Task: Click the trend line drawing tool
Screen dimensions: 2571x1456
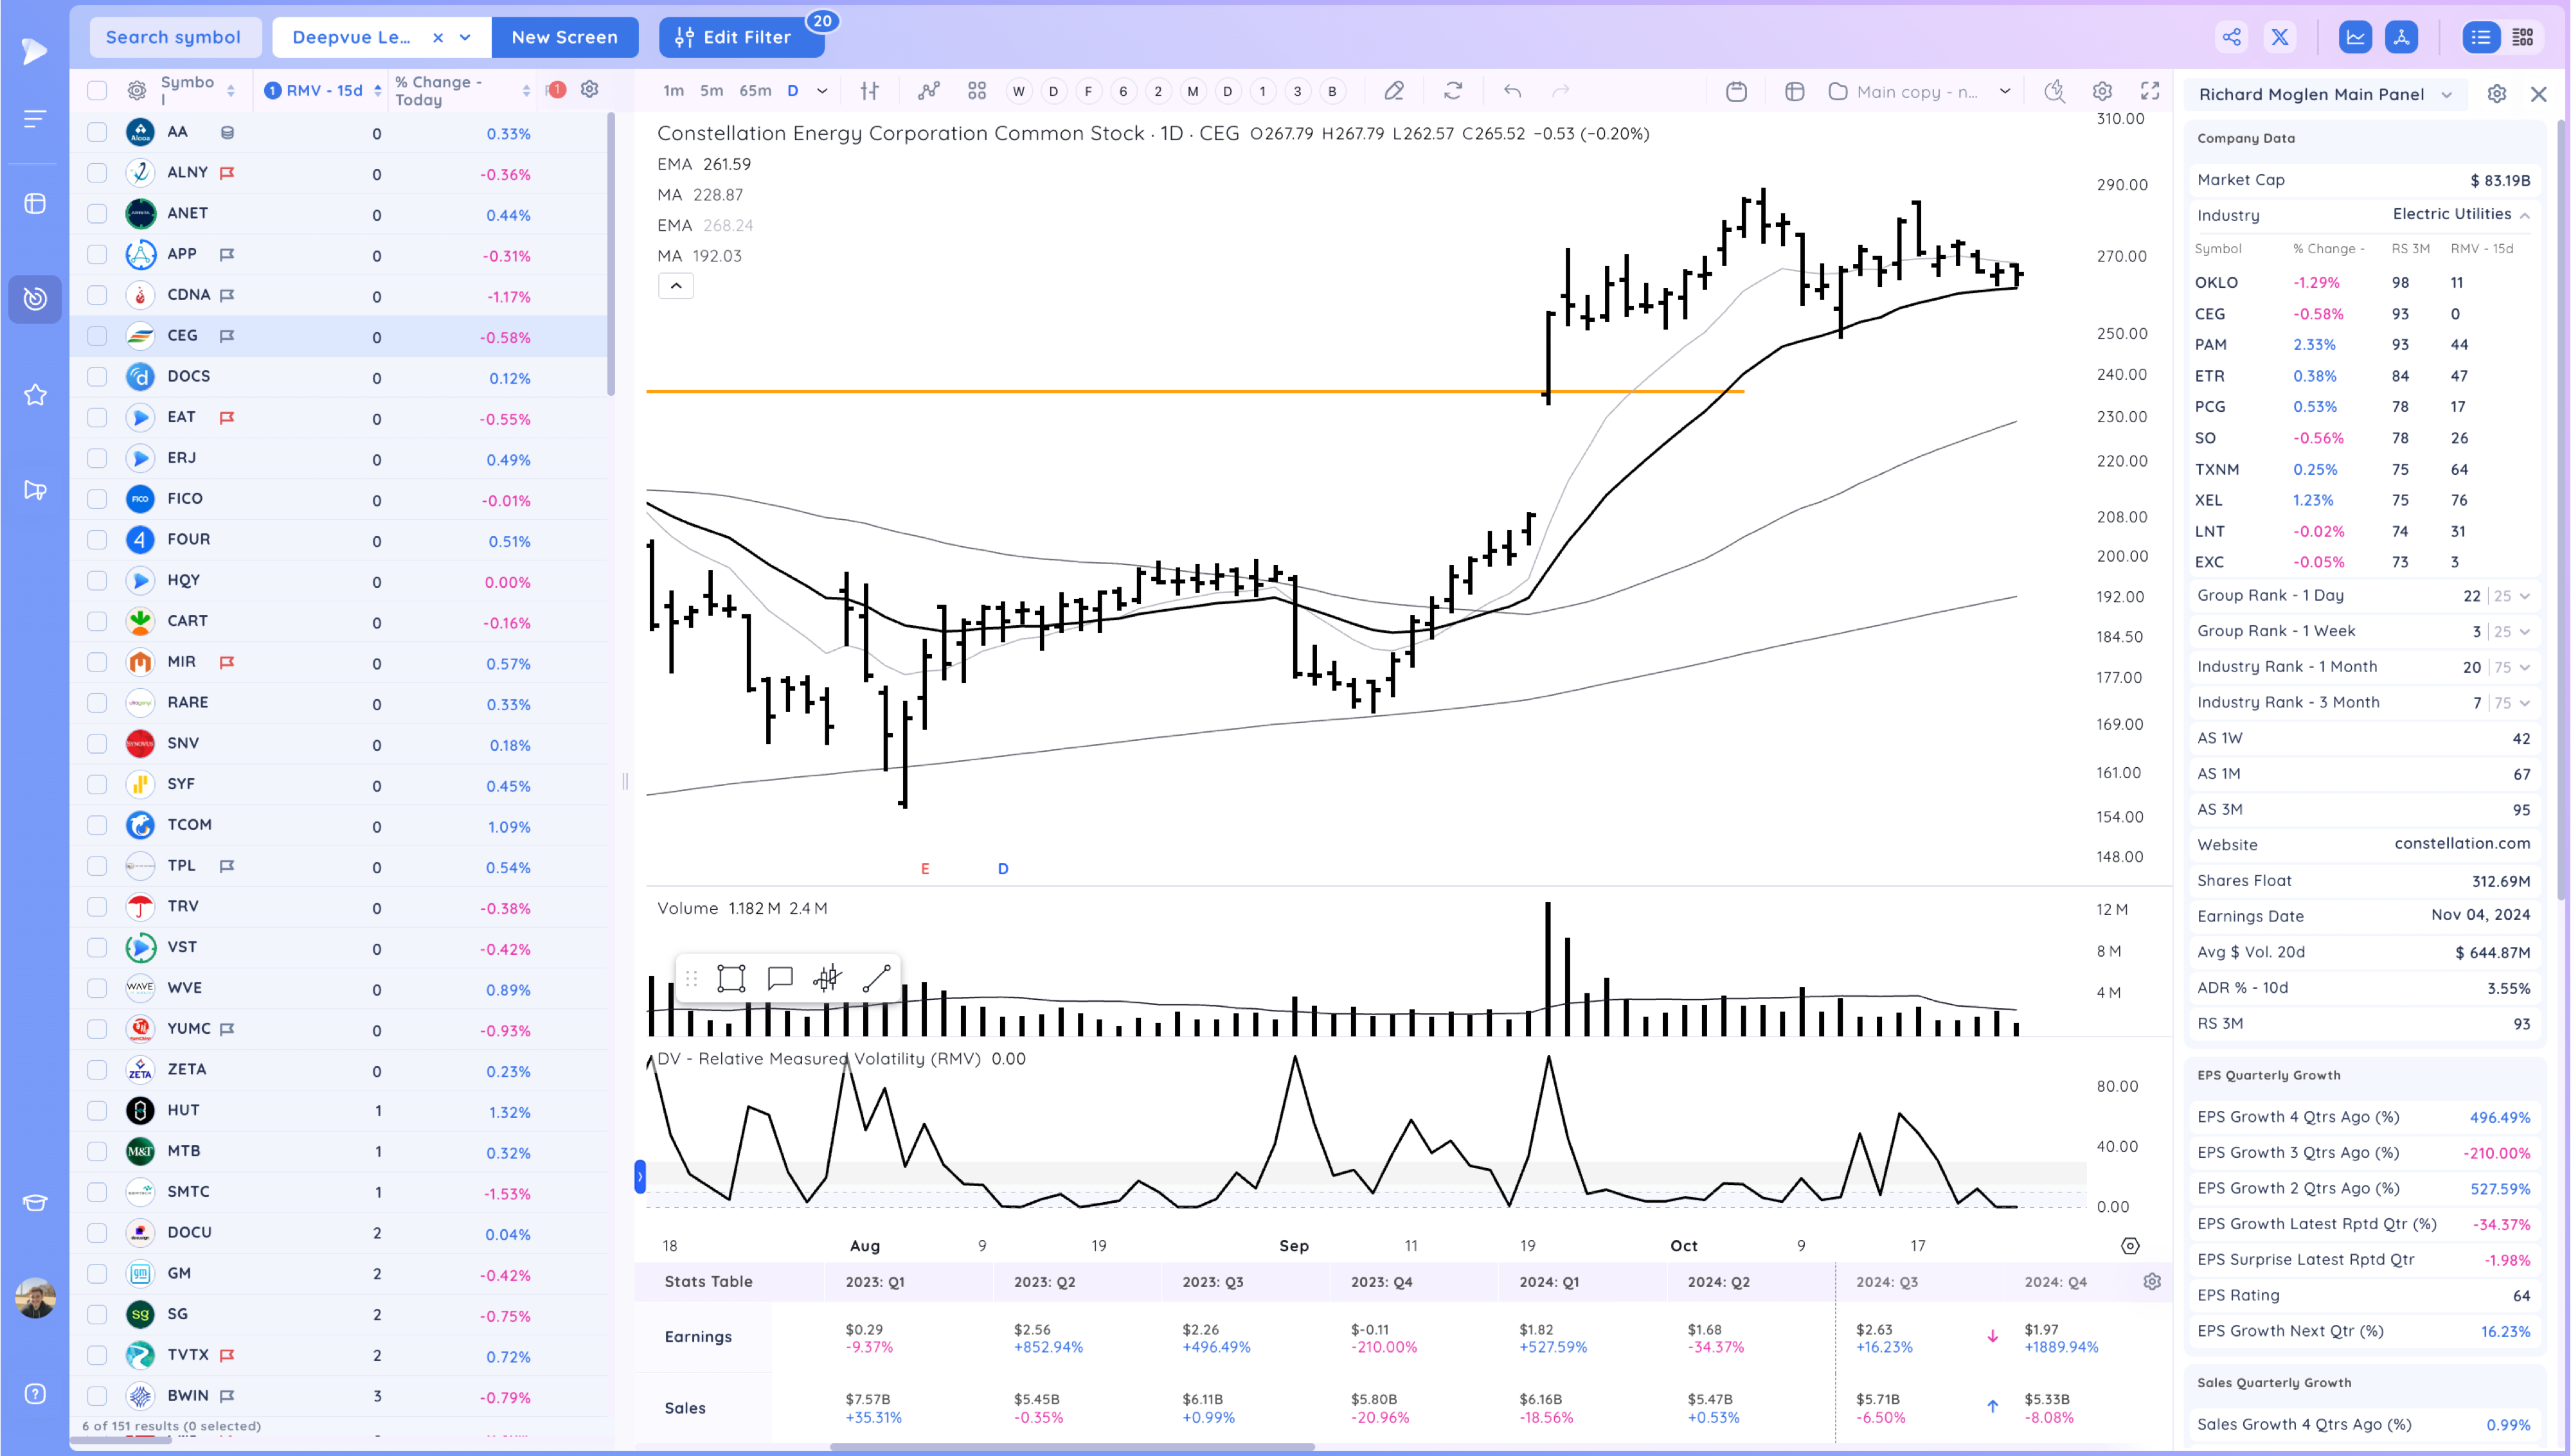Action: coord(876,978)
